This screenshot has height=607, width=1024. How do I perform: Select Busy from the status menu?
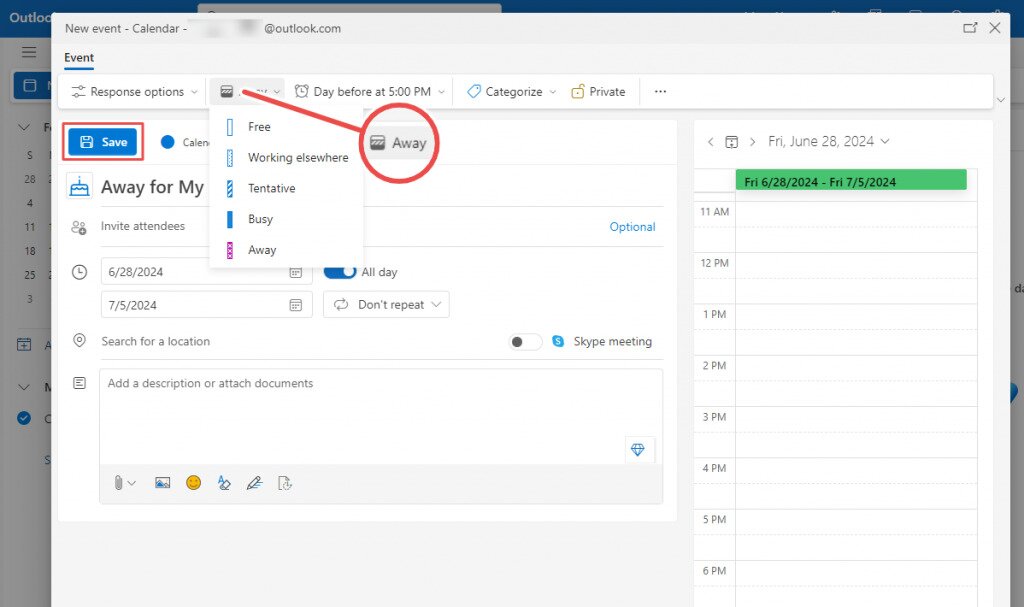click(259, 219)
